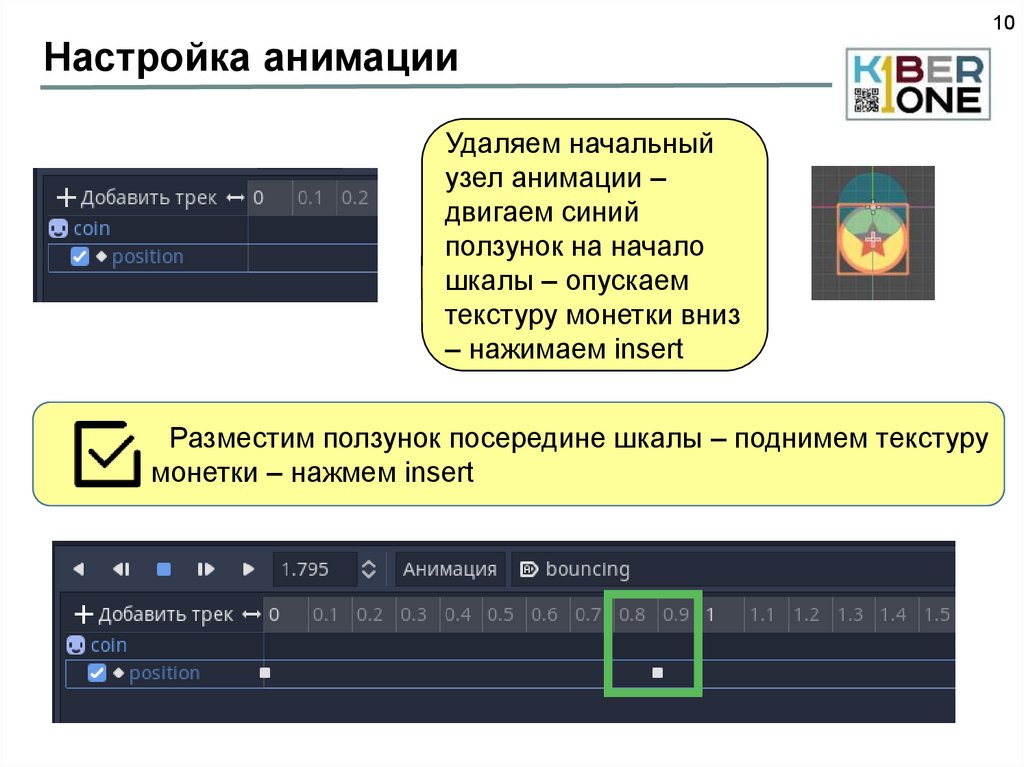Adjust animation position with spinner arrows
This screenshot has height=767, width=1024.
369,569
